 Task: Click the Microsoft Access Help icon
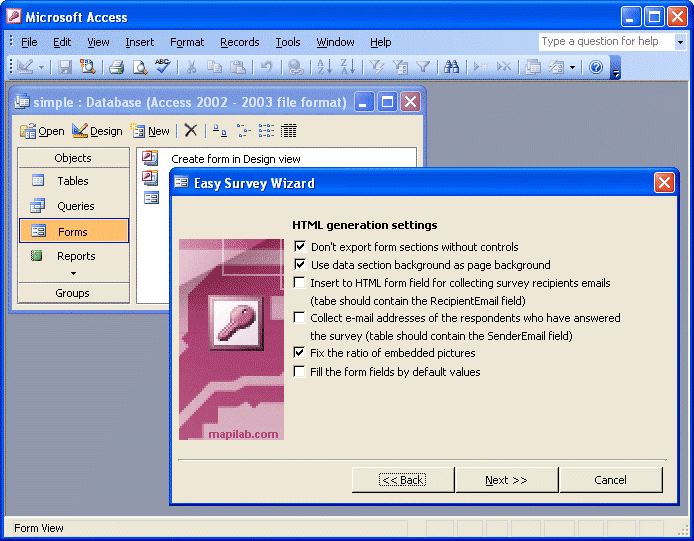596,67
